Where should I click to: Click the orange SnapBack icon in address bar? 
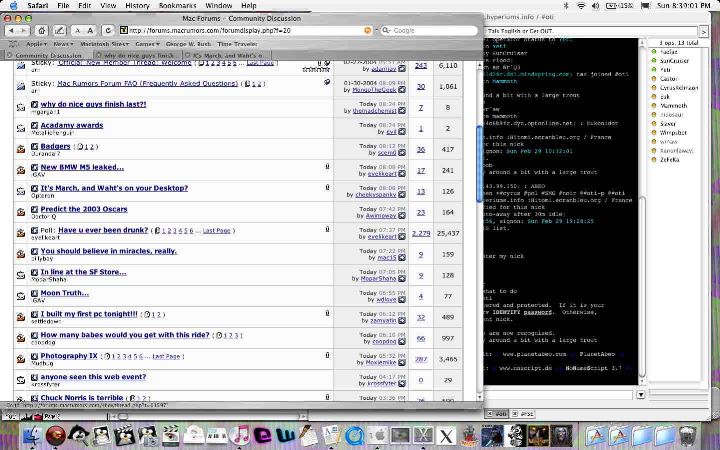point(368,30)
